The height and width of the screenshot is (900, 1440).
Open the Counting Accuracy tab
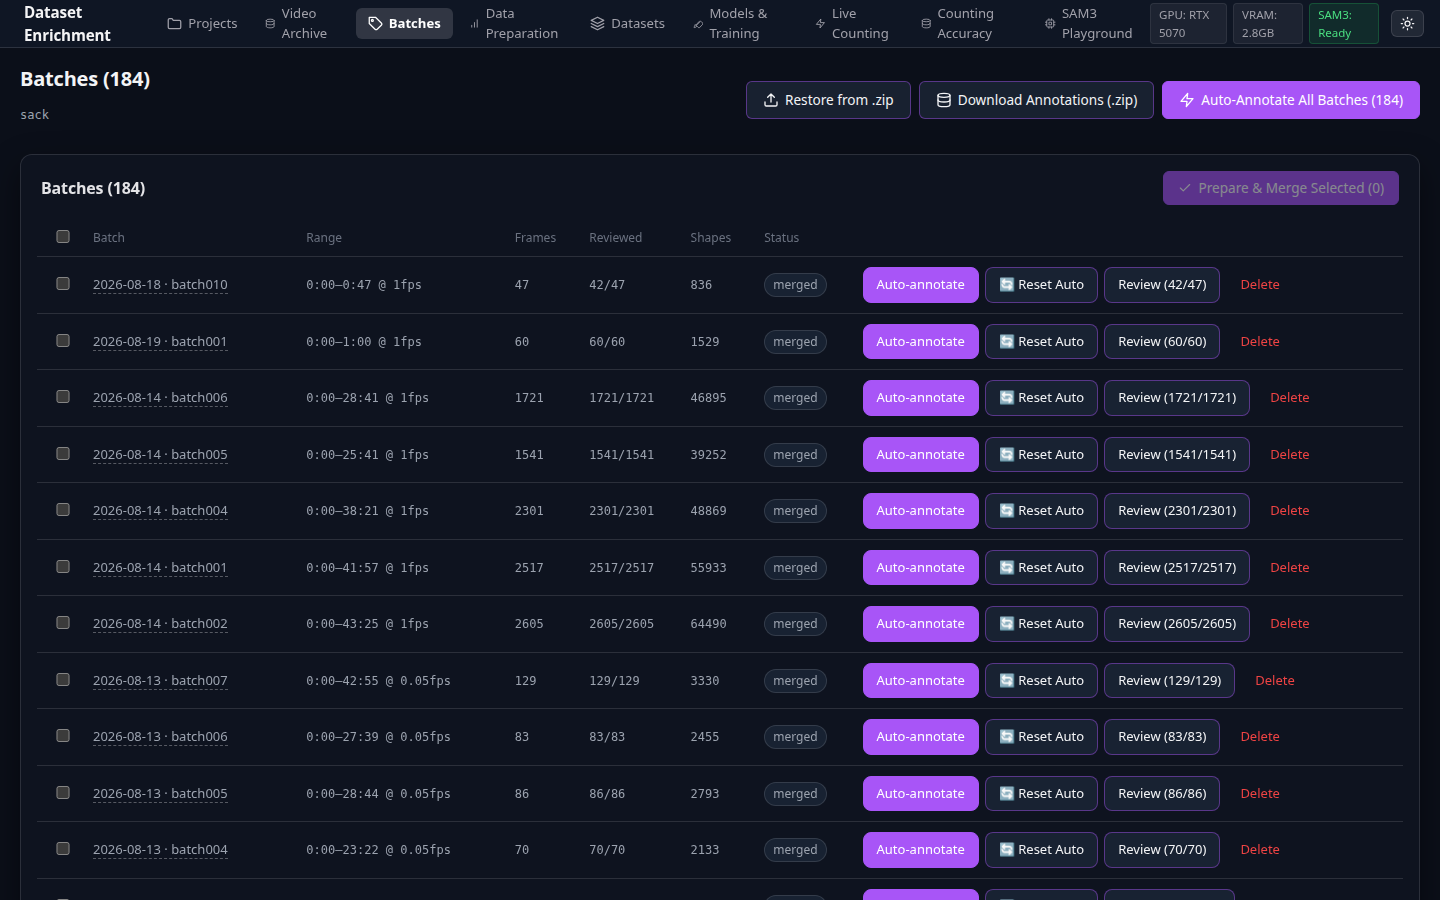pos(958,23)
